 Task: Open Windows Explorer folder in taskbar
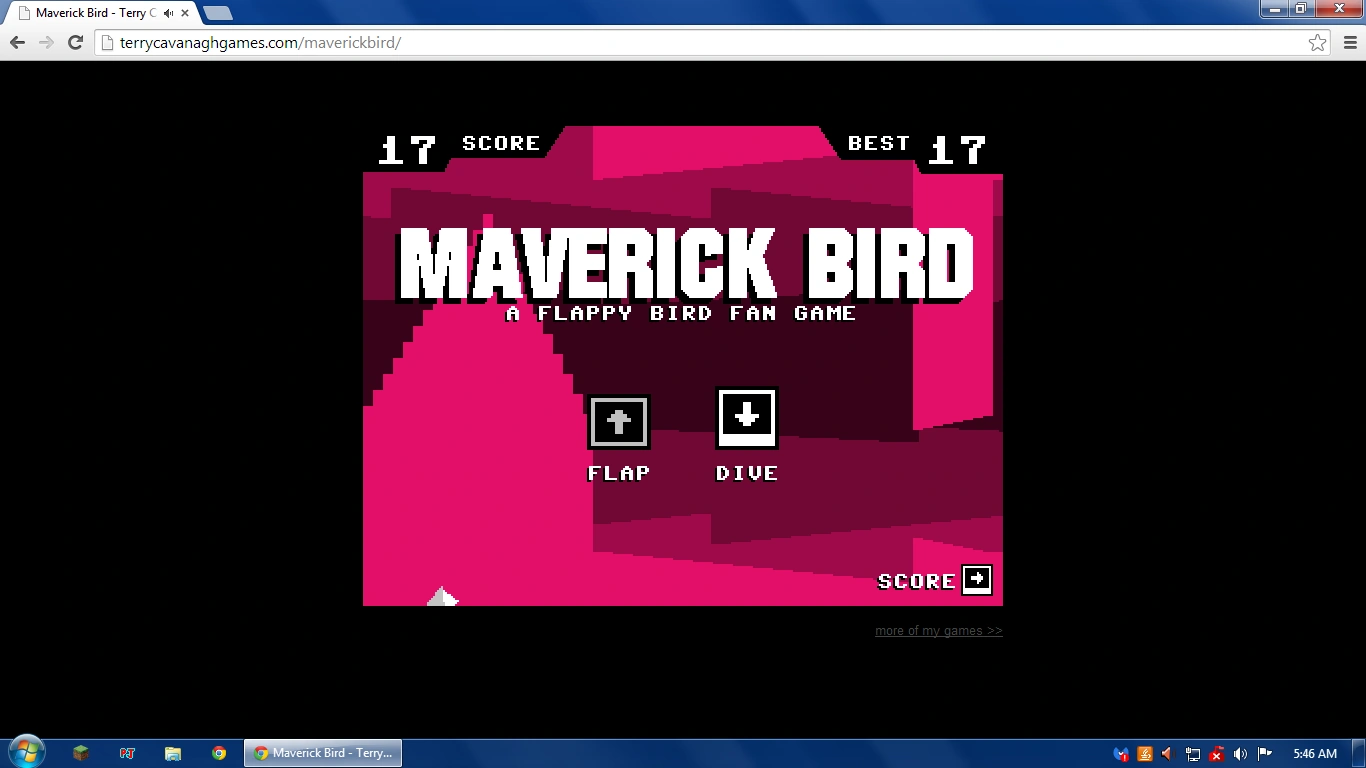tap(173, 753)
